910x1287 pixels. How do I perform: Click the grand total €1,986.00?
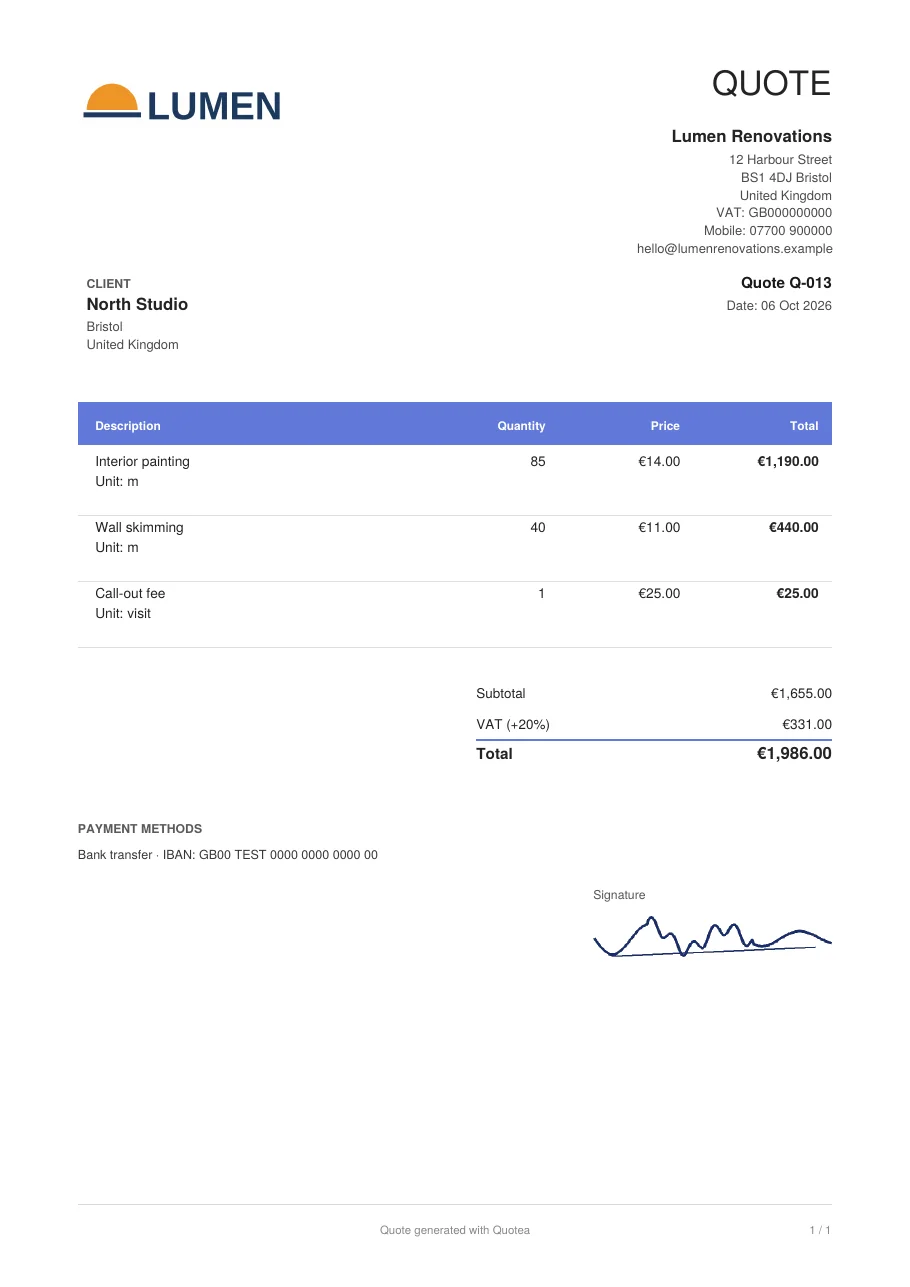click(x=794, y=754)
